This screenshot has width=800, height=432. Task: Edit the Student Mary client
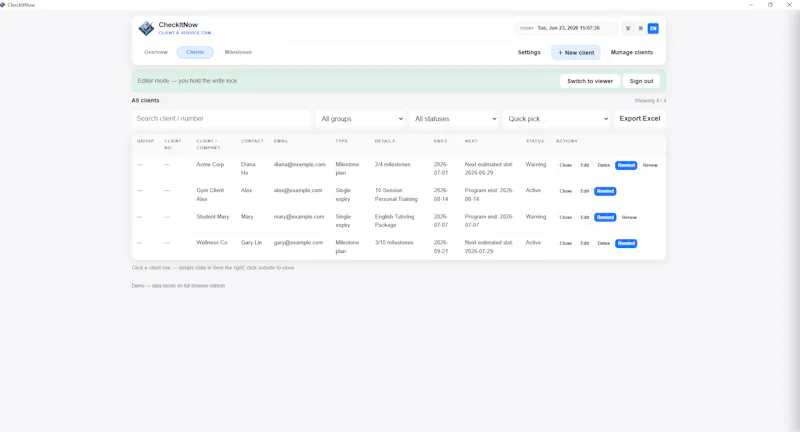[585, 217]
